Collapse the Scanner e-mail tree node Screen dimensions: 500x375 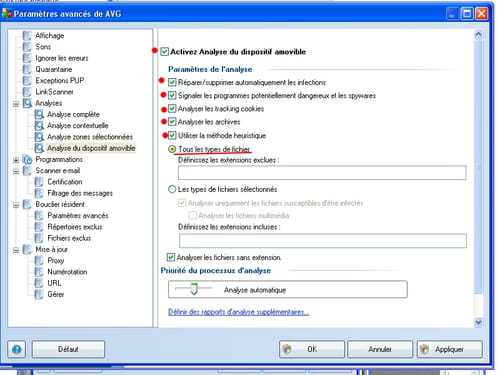tap(16, 171)
